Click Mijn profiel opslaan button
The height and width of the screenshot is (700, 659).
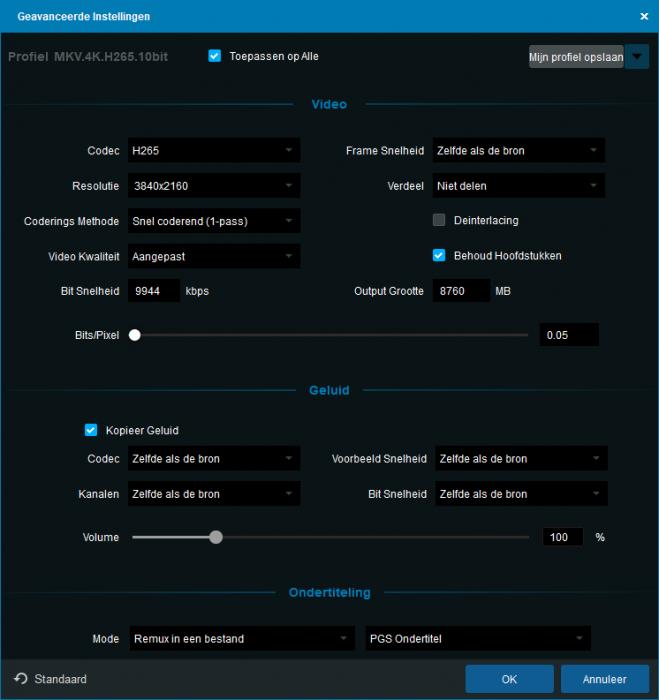coord(576,57)
